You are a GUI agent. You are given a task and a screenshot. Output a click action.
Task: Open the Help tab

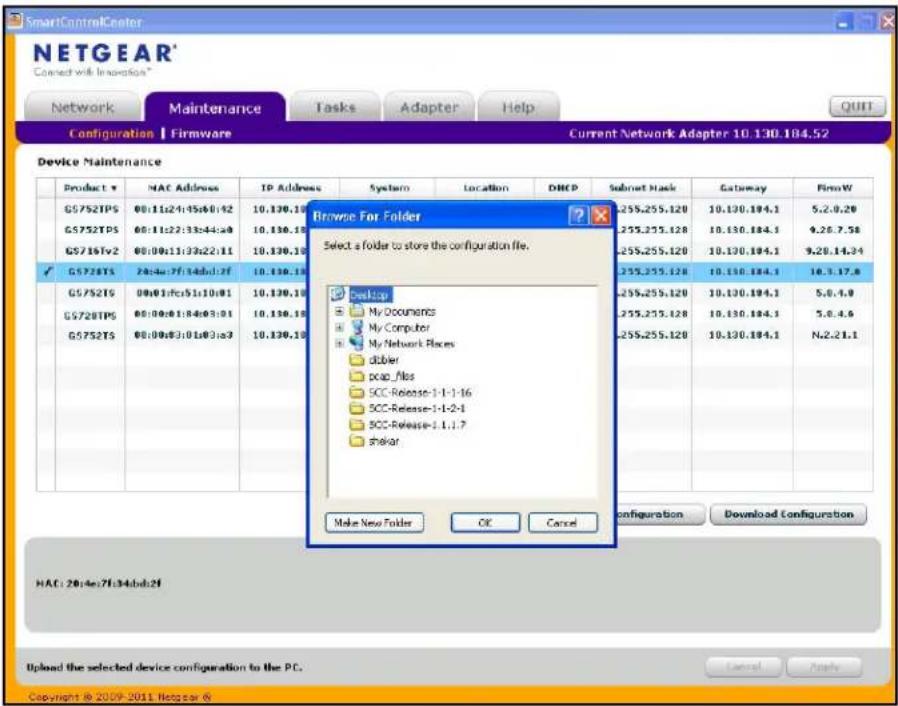[518, 107]
